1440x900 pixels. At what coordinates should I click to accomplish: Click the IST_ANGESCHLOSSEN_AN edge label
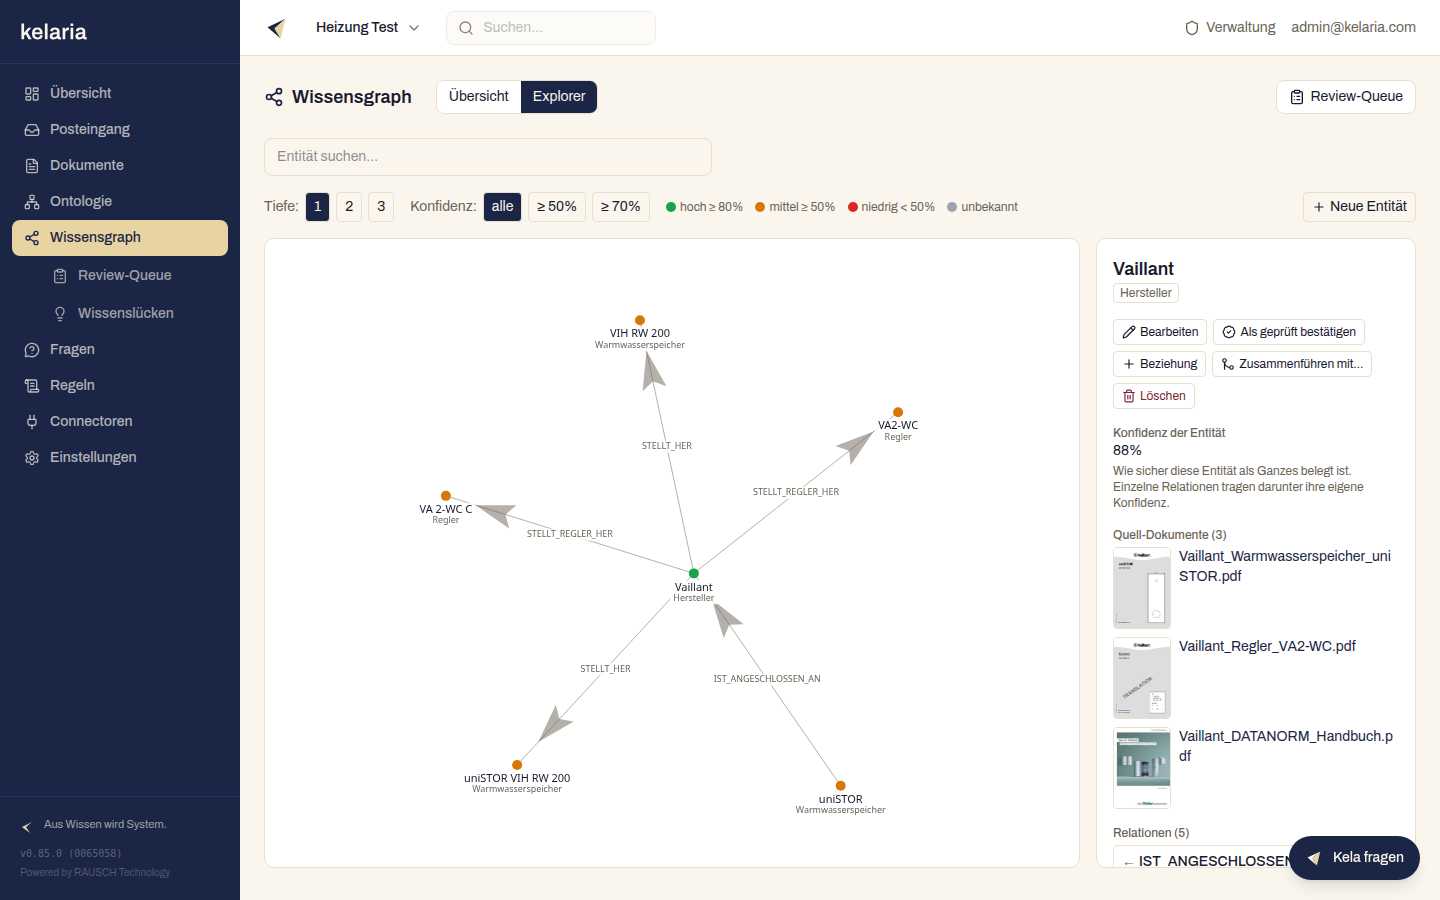[767, 679]
